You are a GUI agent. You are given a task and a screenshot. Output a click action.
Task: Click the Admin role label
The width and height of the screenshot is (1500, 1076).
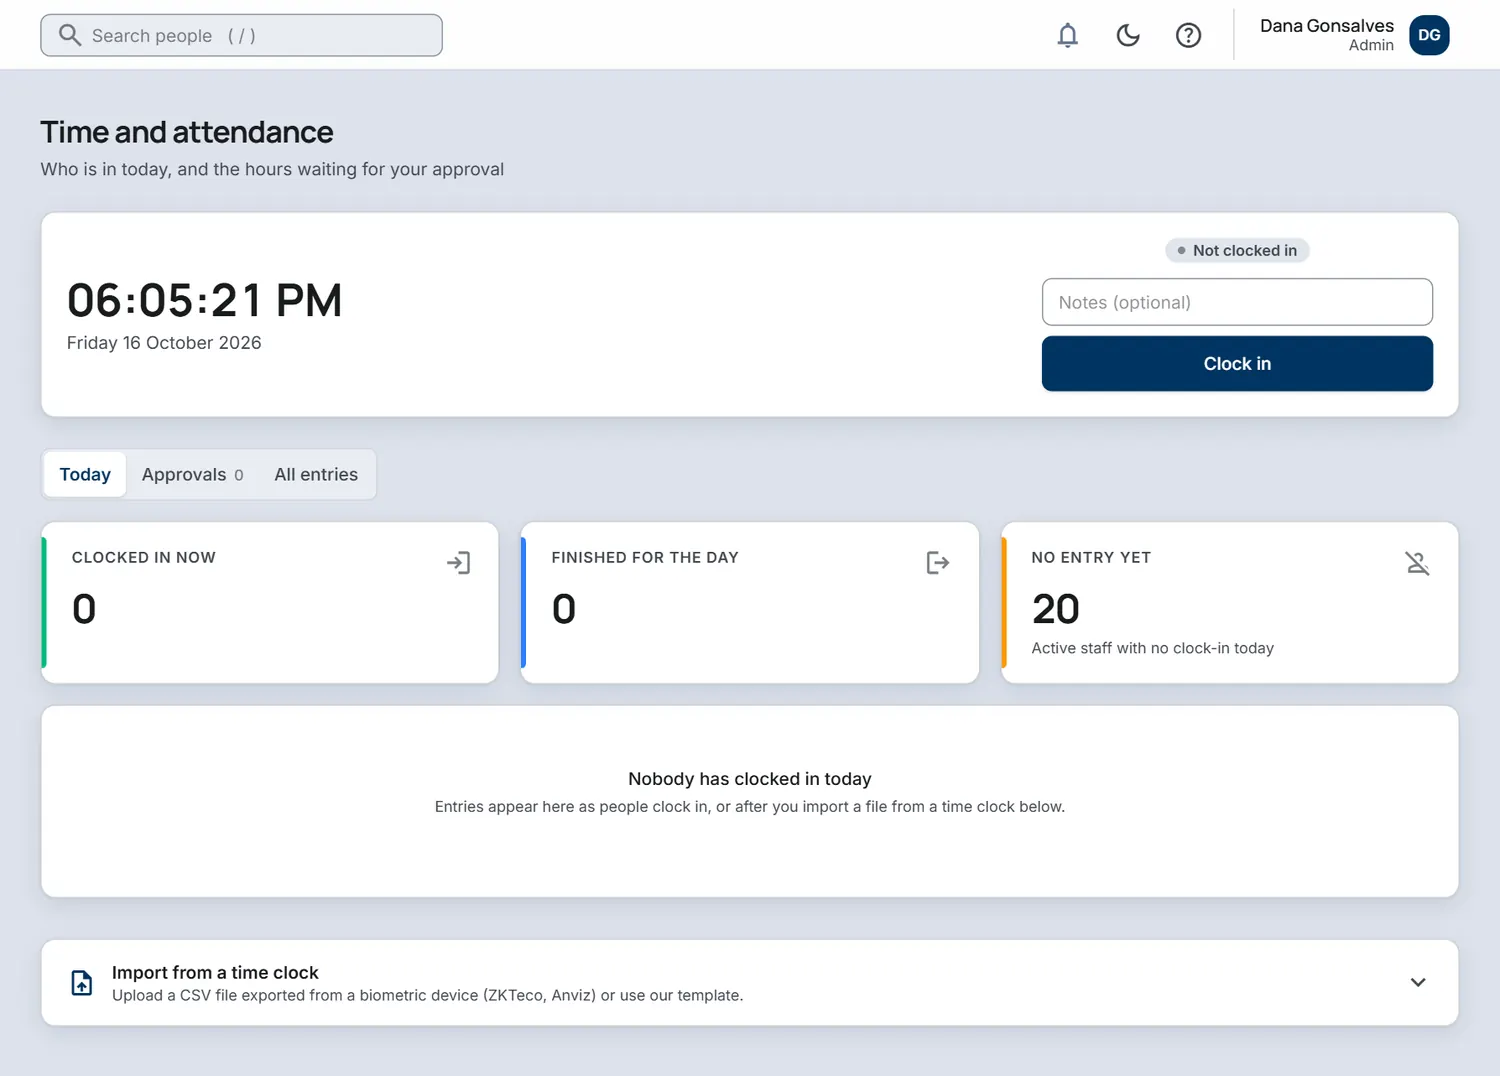pos(1371,45)
